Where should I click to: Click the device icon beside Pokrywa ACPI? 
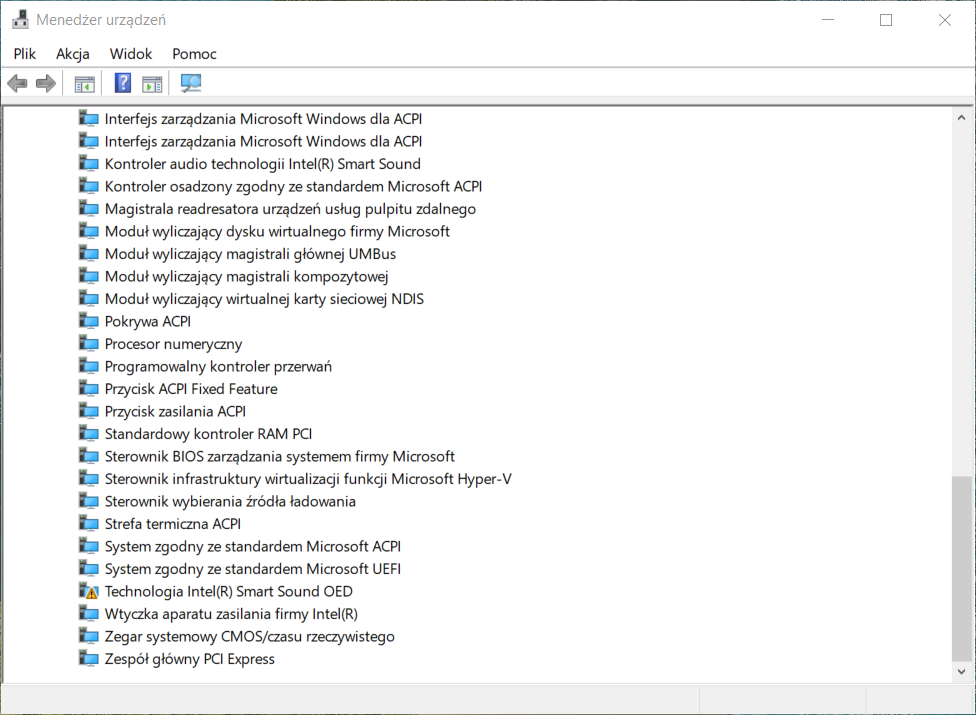(x=88, y=321)
